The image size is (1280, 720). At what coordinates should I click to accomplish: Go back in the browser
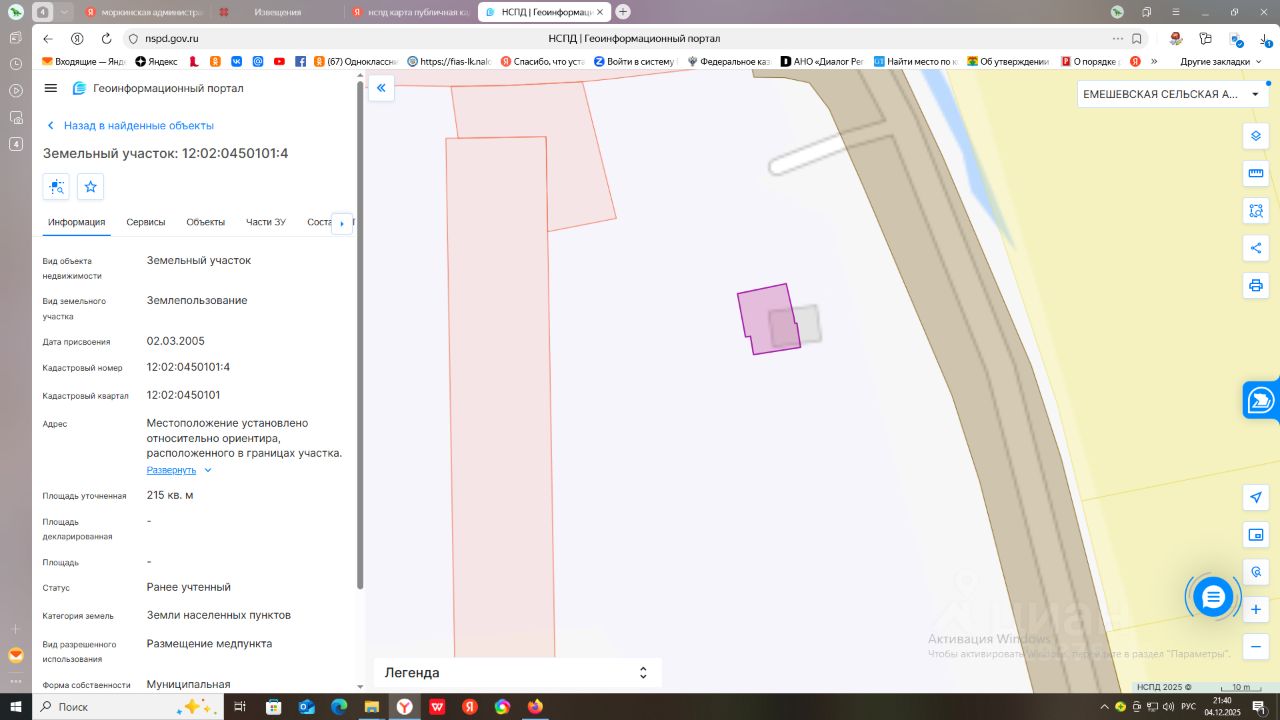tap(48, 39)
